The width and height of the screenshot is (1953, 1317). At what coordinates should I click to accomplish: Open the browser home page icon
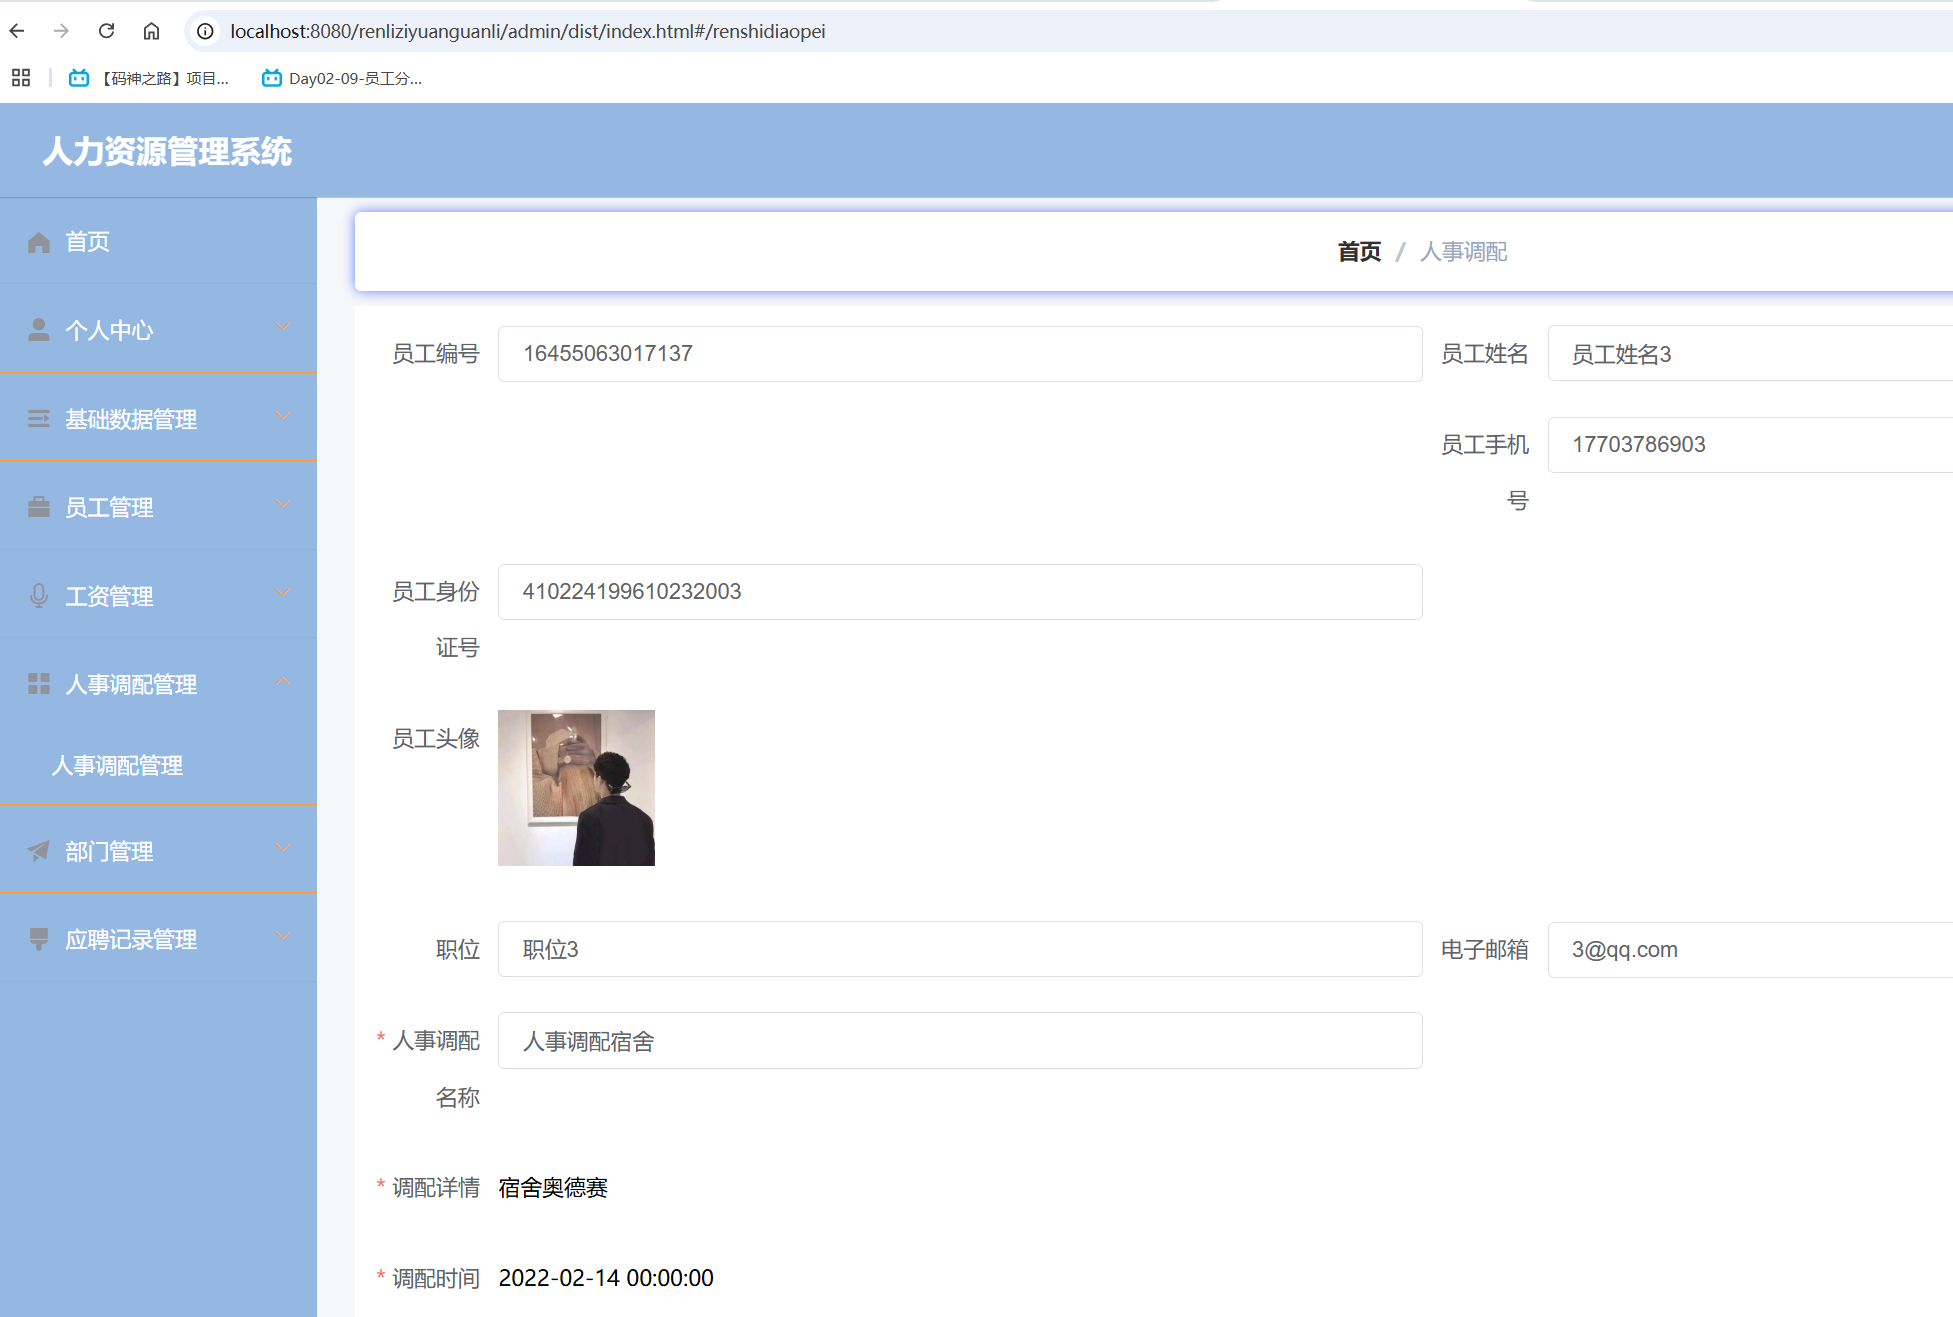[151, 31]
